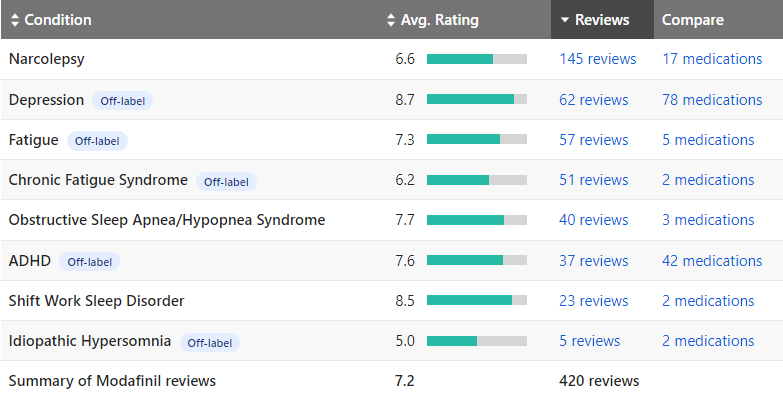Viewport: 783px width, 419px height.
Task: View the 57 reviews for Fatigue
Action: (593, 140)
